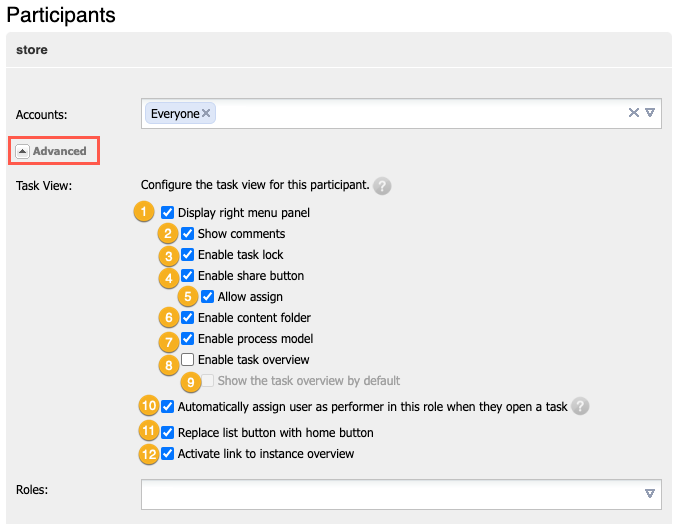This screenshot has width=683, height=530.
Task: Open help icon beside automatically assign user
Action: point(580,407)
